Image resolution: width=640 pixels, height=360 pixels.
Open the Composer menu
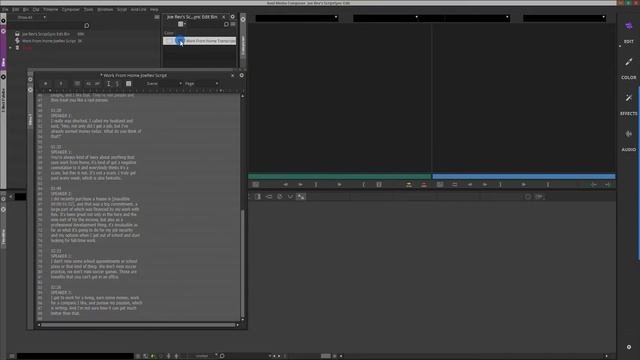point(71,9)
